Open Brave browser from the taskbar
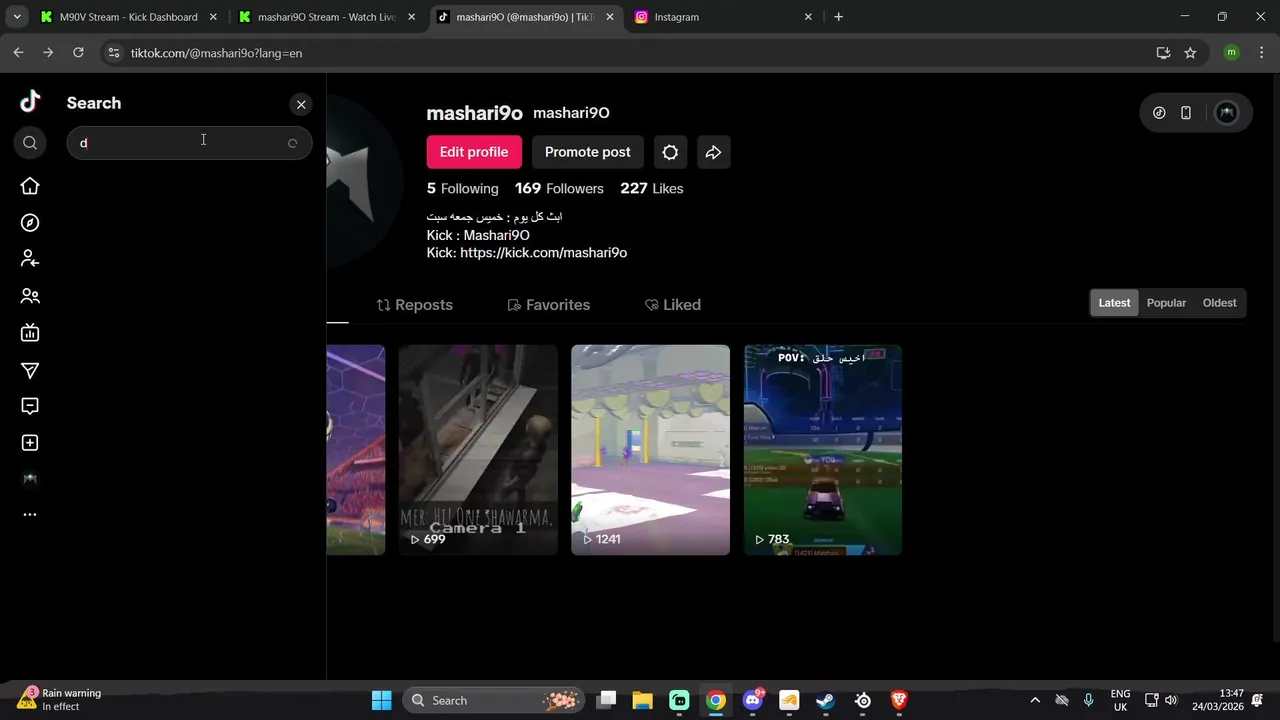Image resolution: width=1280 pixels, height=720 pixels. click(x=899, y=700)
